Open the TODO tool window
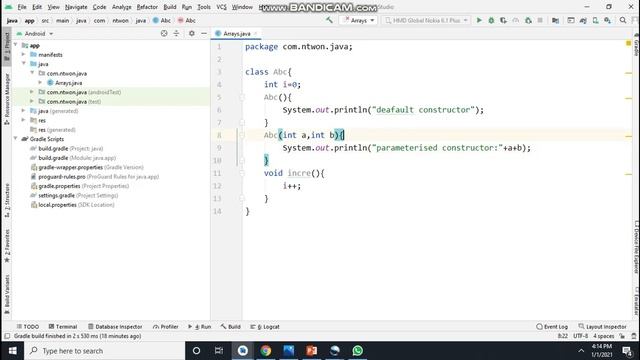This screenshot has width=640, height=360. 28,327
